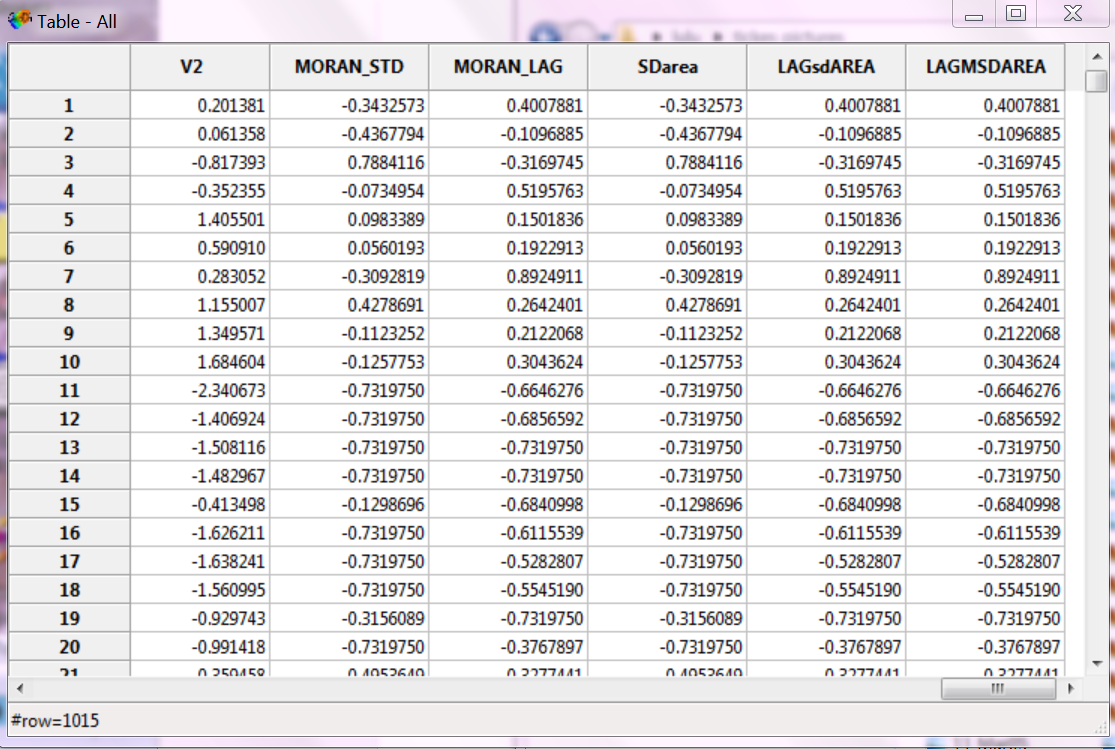Select row 20 by its row number
Image resolution: width=1115 pixels, height=749 pixels.
click(68, 646)
